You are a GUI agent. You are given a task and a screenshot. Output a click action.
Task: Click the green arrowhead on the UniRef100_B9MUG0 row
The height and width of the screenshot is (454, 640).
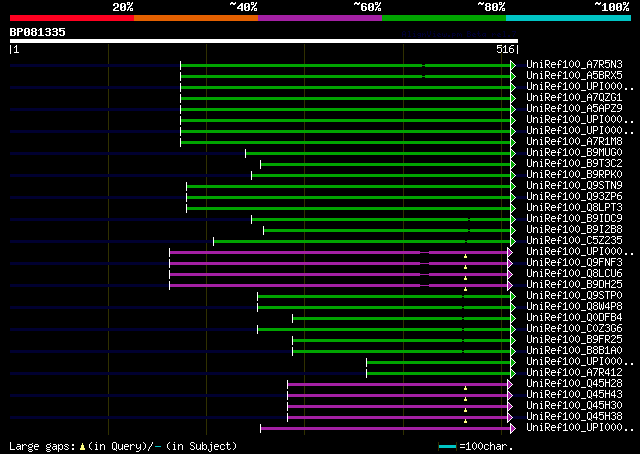tap(513, 154)
